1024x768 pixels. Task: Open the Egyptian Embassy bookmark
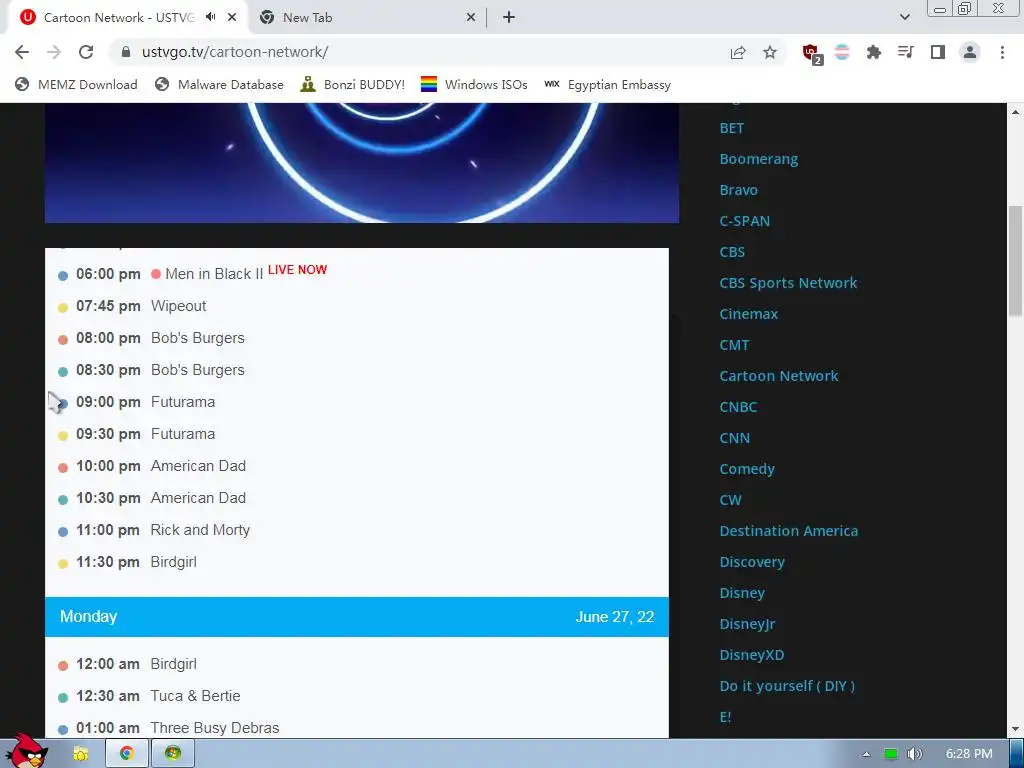coord(608,85)
